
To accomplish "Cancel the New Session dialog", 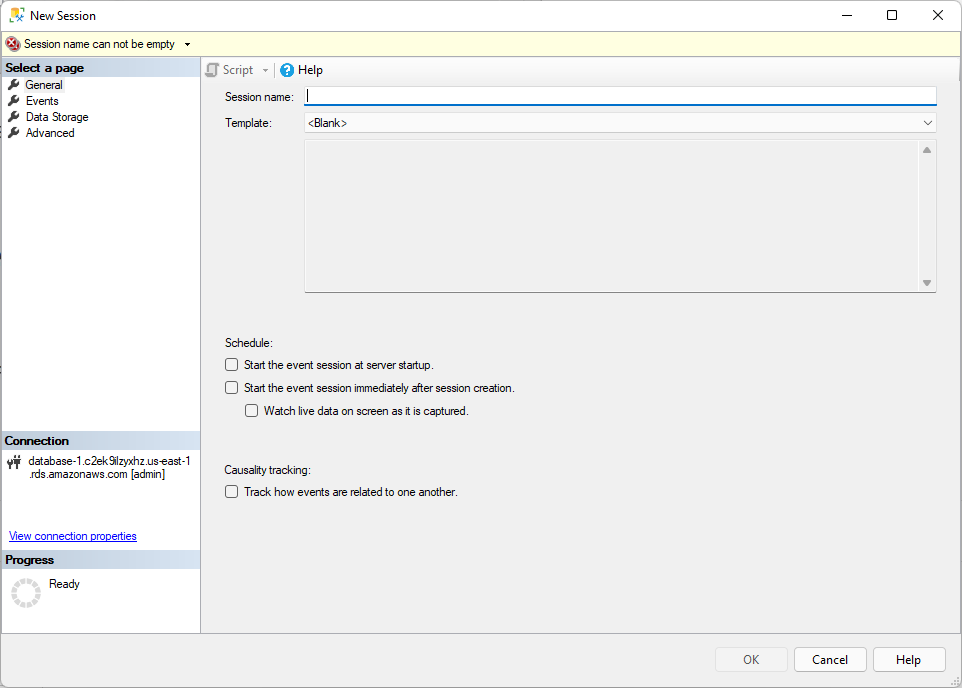I will coord(830,660).
